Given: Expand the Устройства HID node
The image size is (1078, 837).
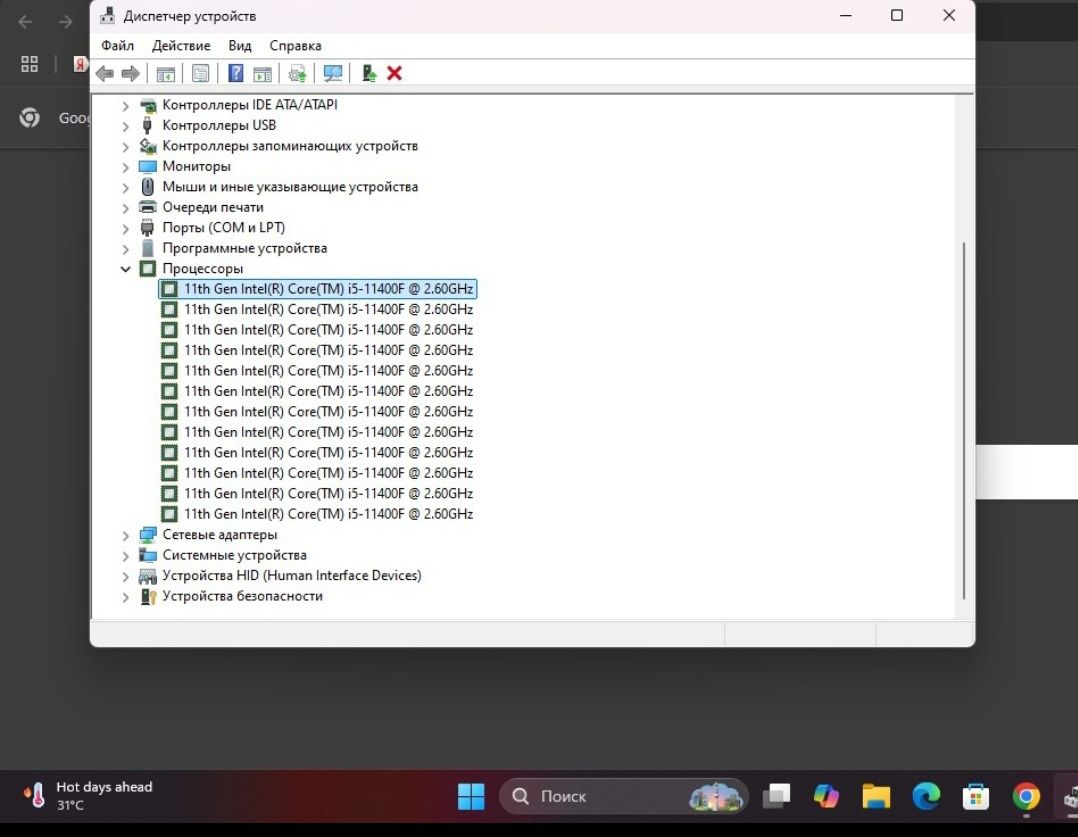Looking at the screenshot, I should point(125,576).
